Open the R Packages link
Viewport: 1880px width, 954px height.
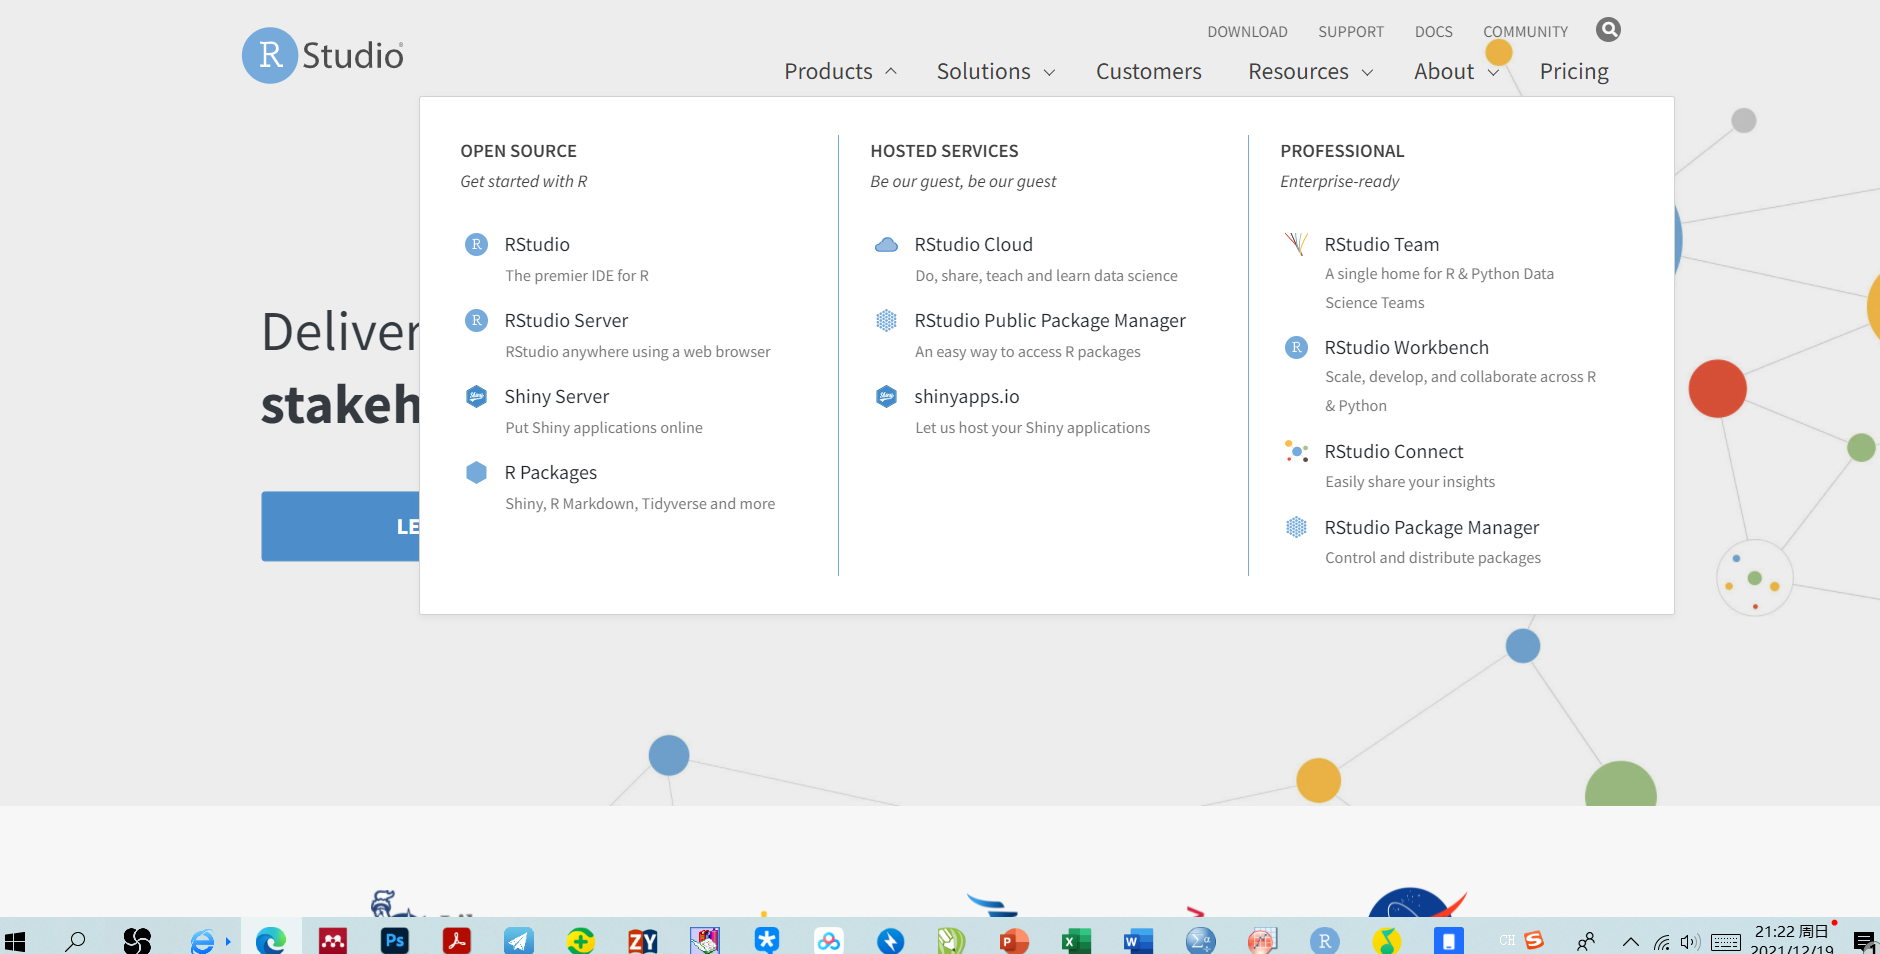click(x=550, y=472)
